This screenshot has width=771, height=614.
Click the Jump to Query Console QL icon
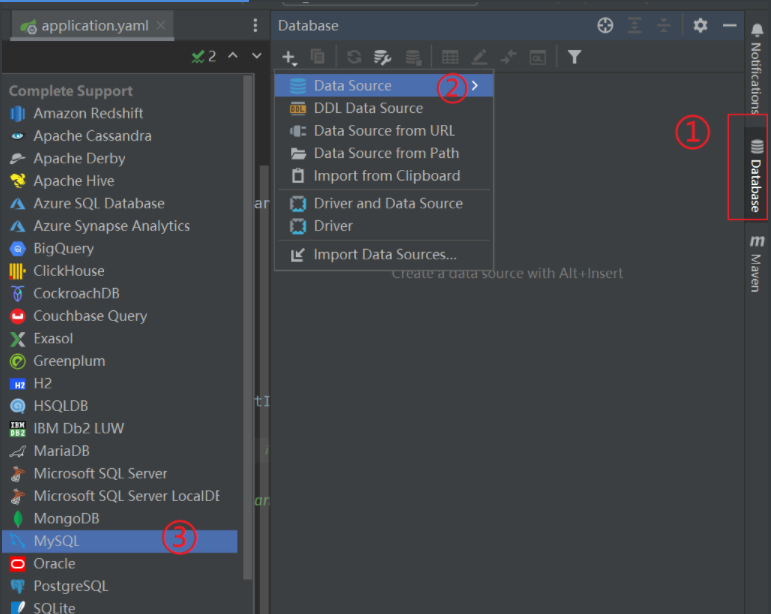537,57
